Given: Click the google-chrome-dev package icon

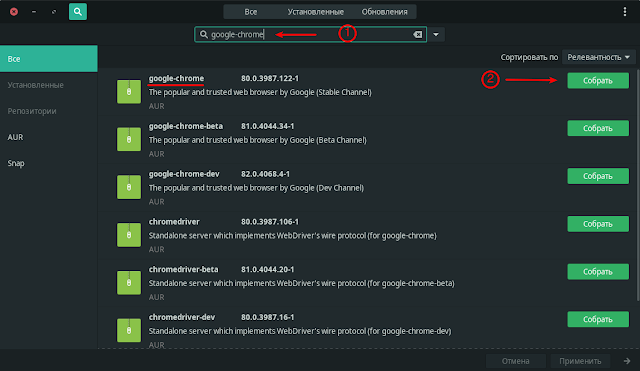Looking at the screenshot, I should [x=129, y=187].
